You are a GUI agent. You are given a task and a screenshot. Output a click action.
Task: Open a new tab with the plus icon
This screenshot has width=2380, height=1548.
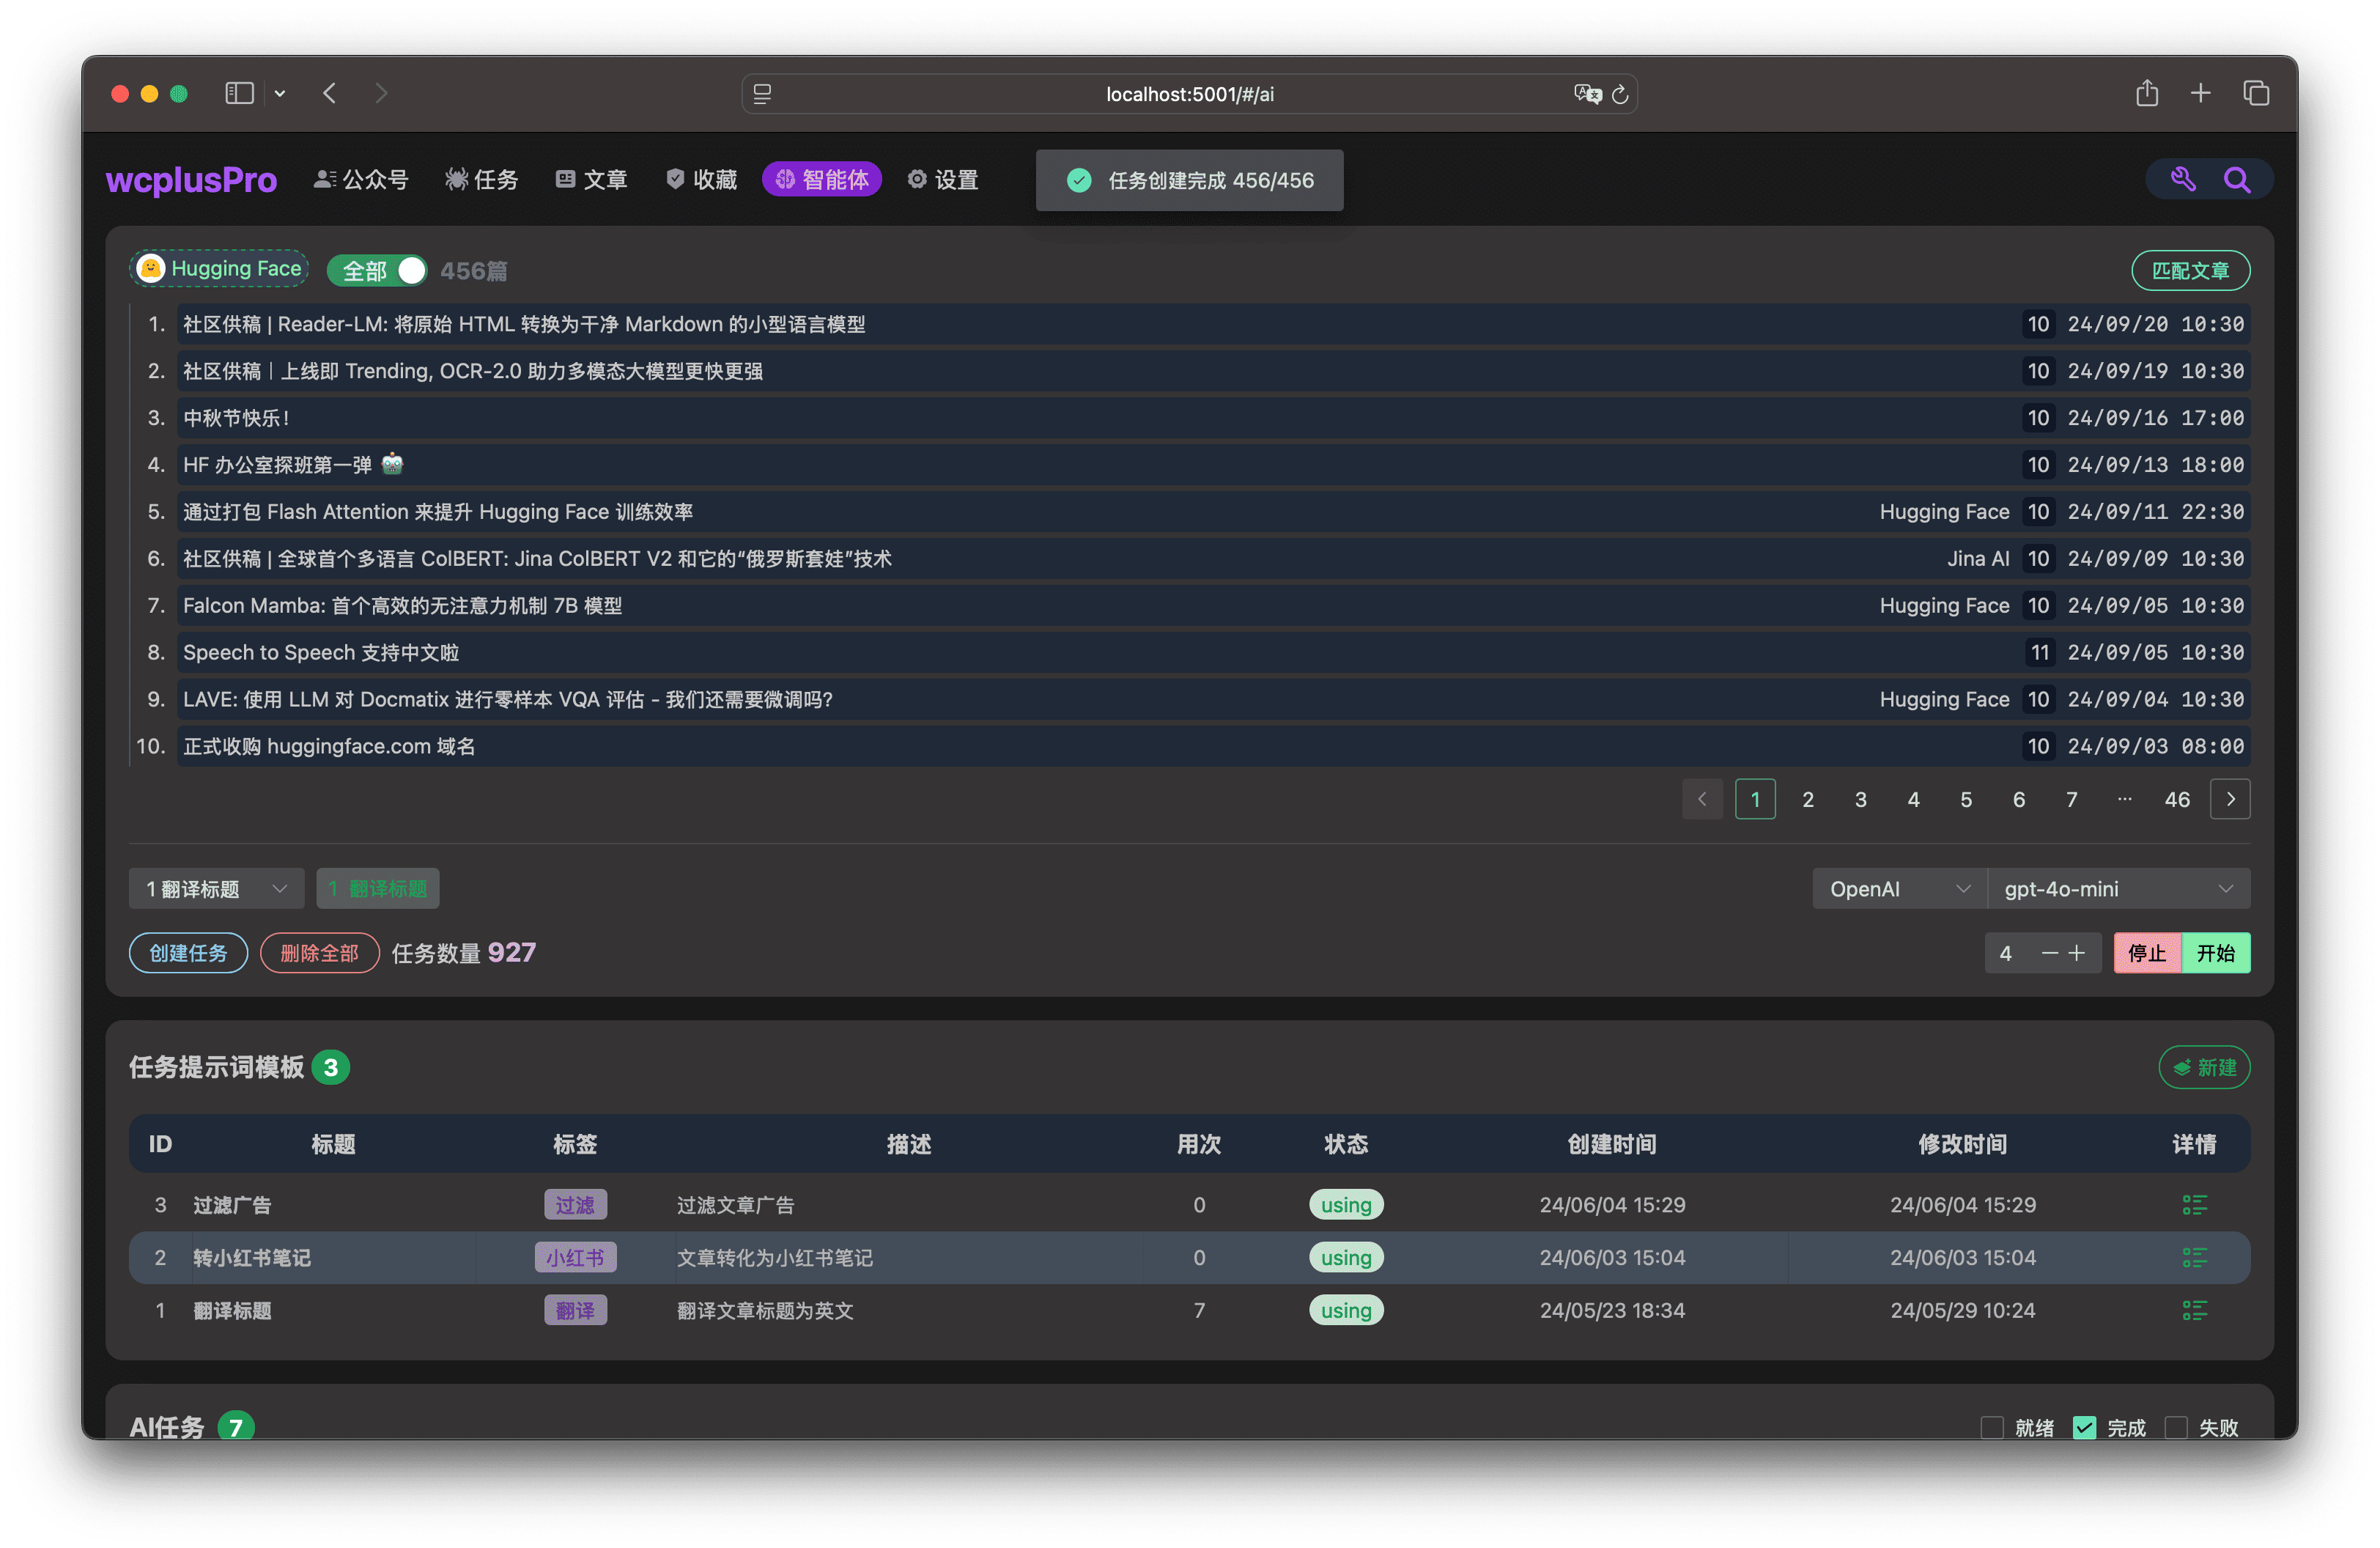tap(2201, 93)
